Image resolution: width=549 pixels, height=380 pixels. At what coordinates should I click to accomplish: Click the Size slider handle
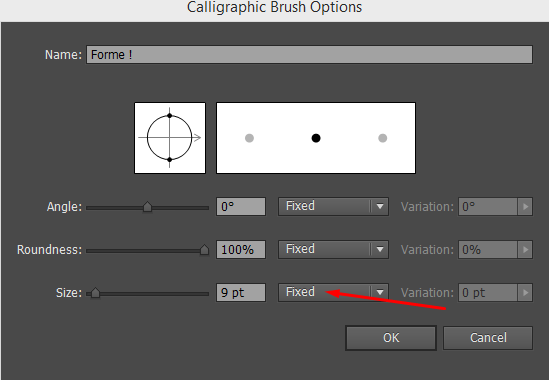coord(95,293)
